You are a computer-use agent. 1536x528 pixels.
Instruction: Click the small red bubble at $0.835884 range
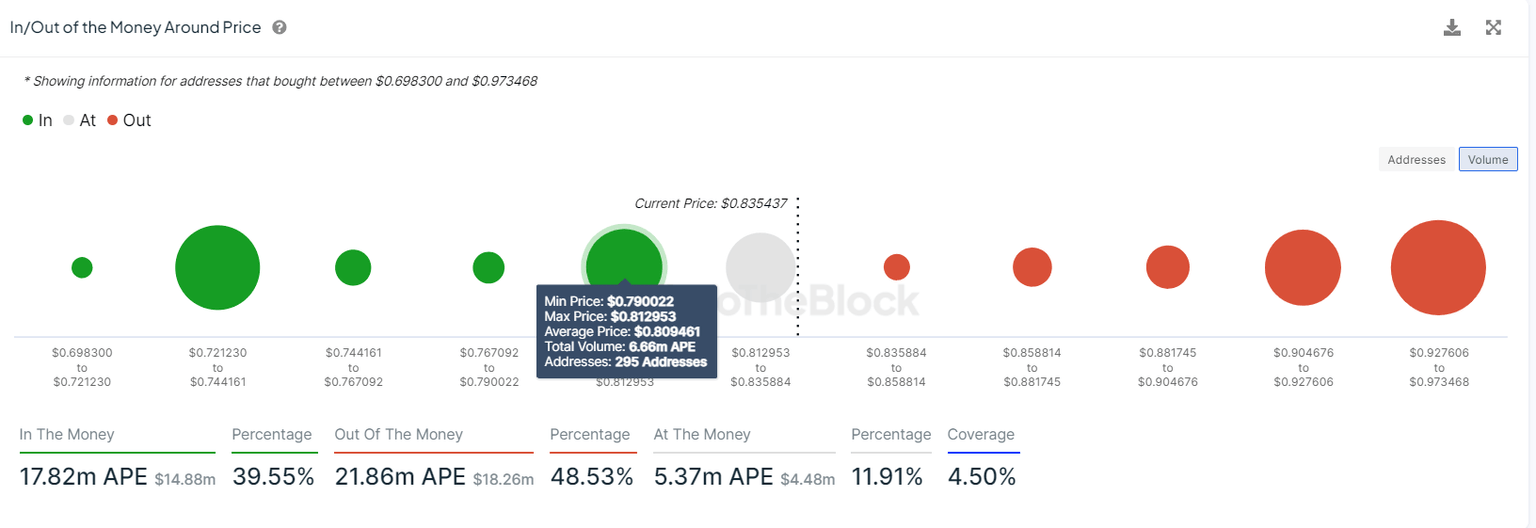click(897, 267)
